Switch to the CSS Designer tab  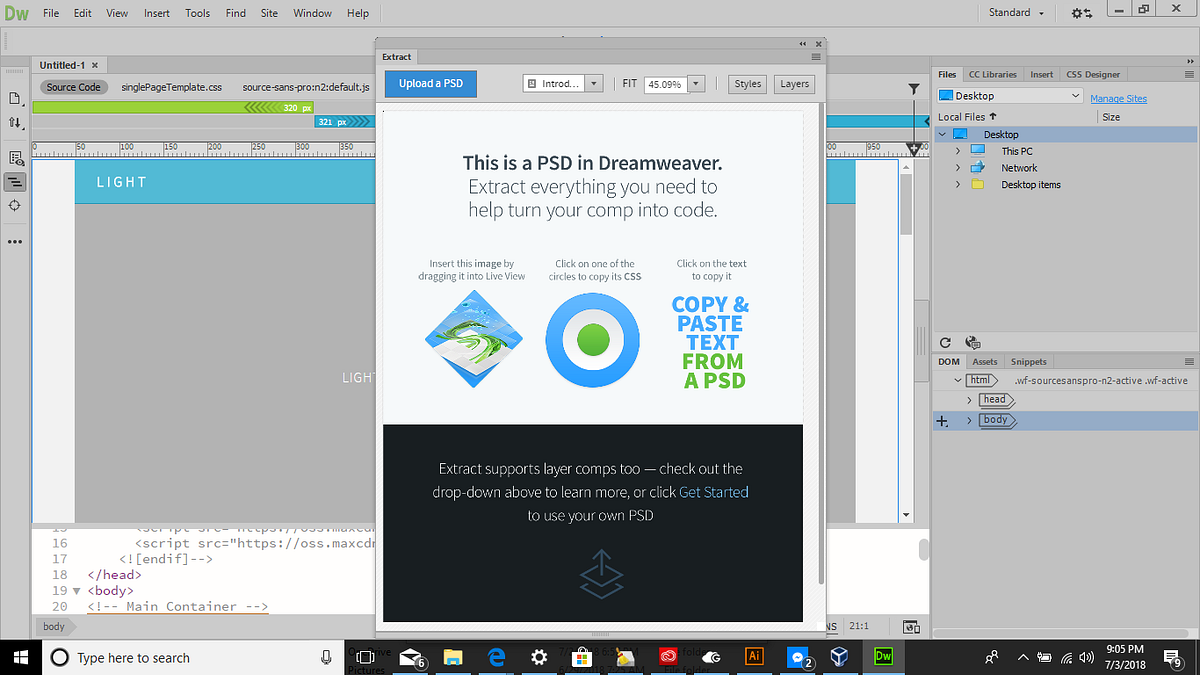[x=1093, y=74]
